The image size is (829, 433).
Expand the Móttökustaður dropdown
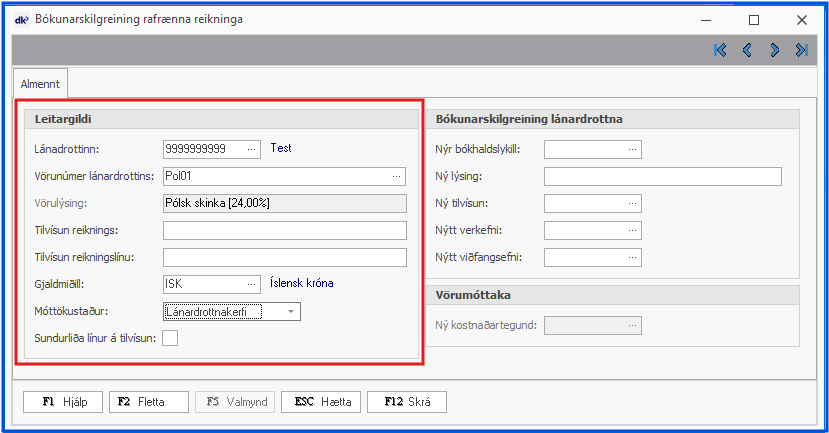click(x=290, y=311)
